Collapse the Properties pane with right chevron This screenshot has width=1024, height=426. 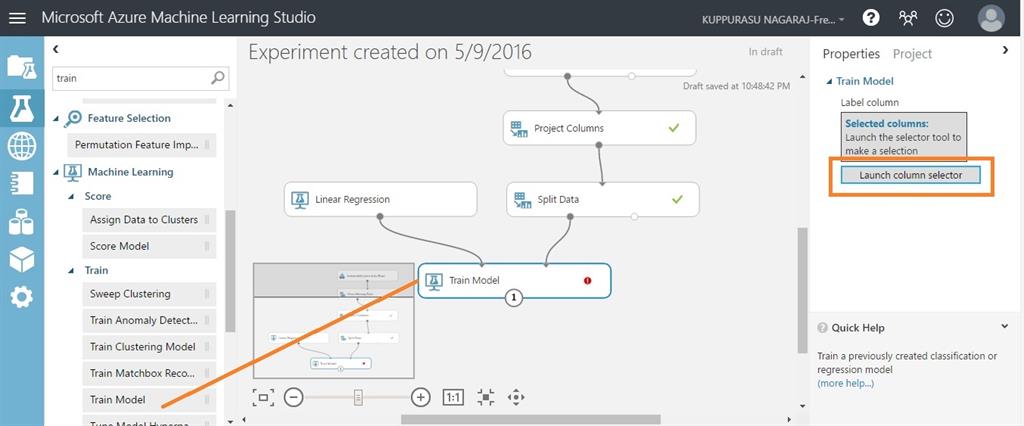[1005, 50]
